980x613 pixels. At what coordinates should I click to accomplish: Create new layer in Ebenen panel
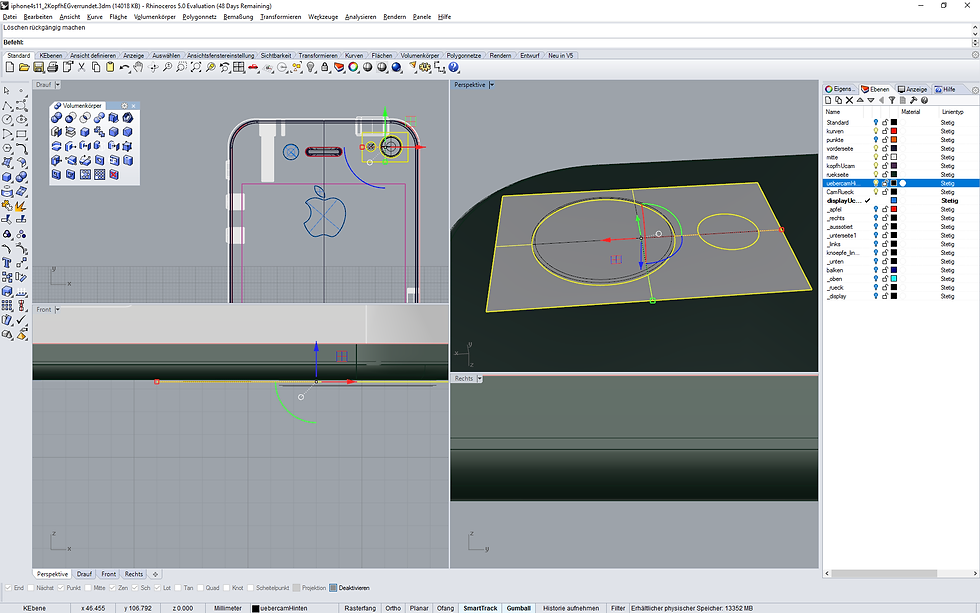[x=828, y=100]
